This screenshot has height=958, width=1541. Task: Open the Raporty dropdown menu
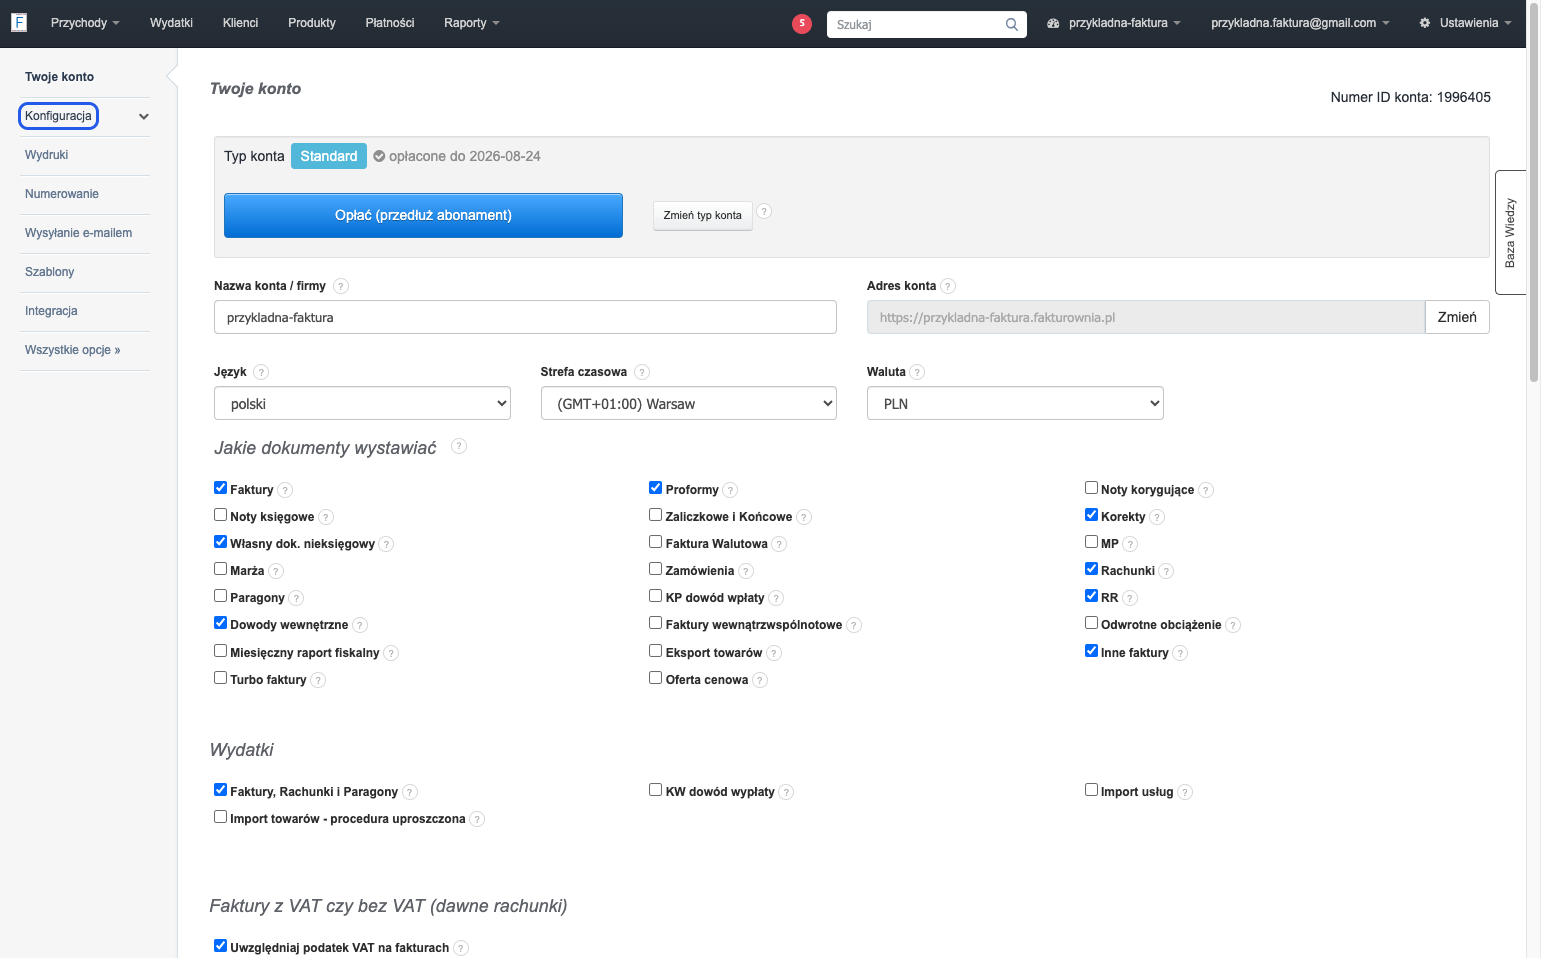pos(472,23)
